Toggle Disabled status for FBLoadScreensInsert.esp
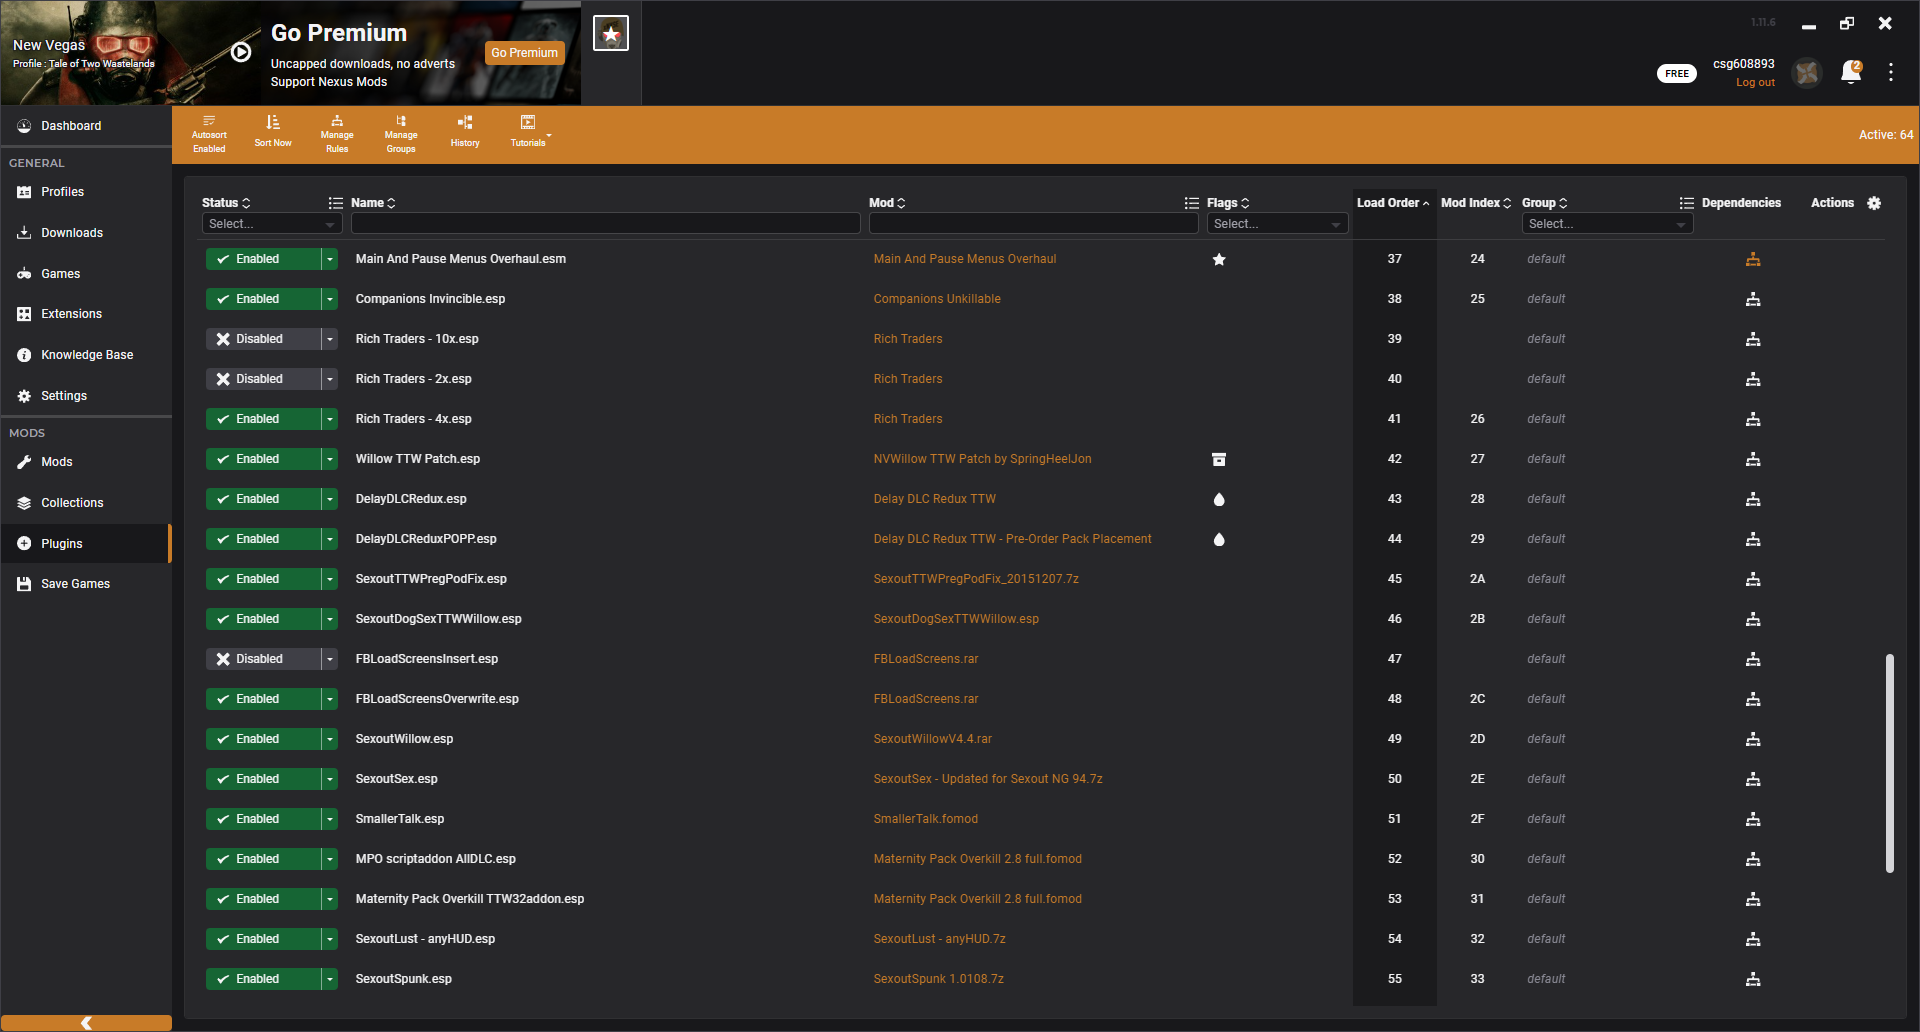 click(263, 659)
